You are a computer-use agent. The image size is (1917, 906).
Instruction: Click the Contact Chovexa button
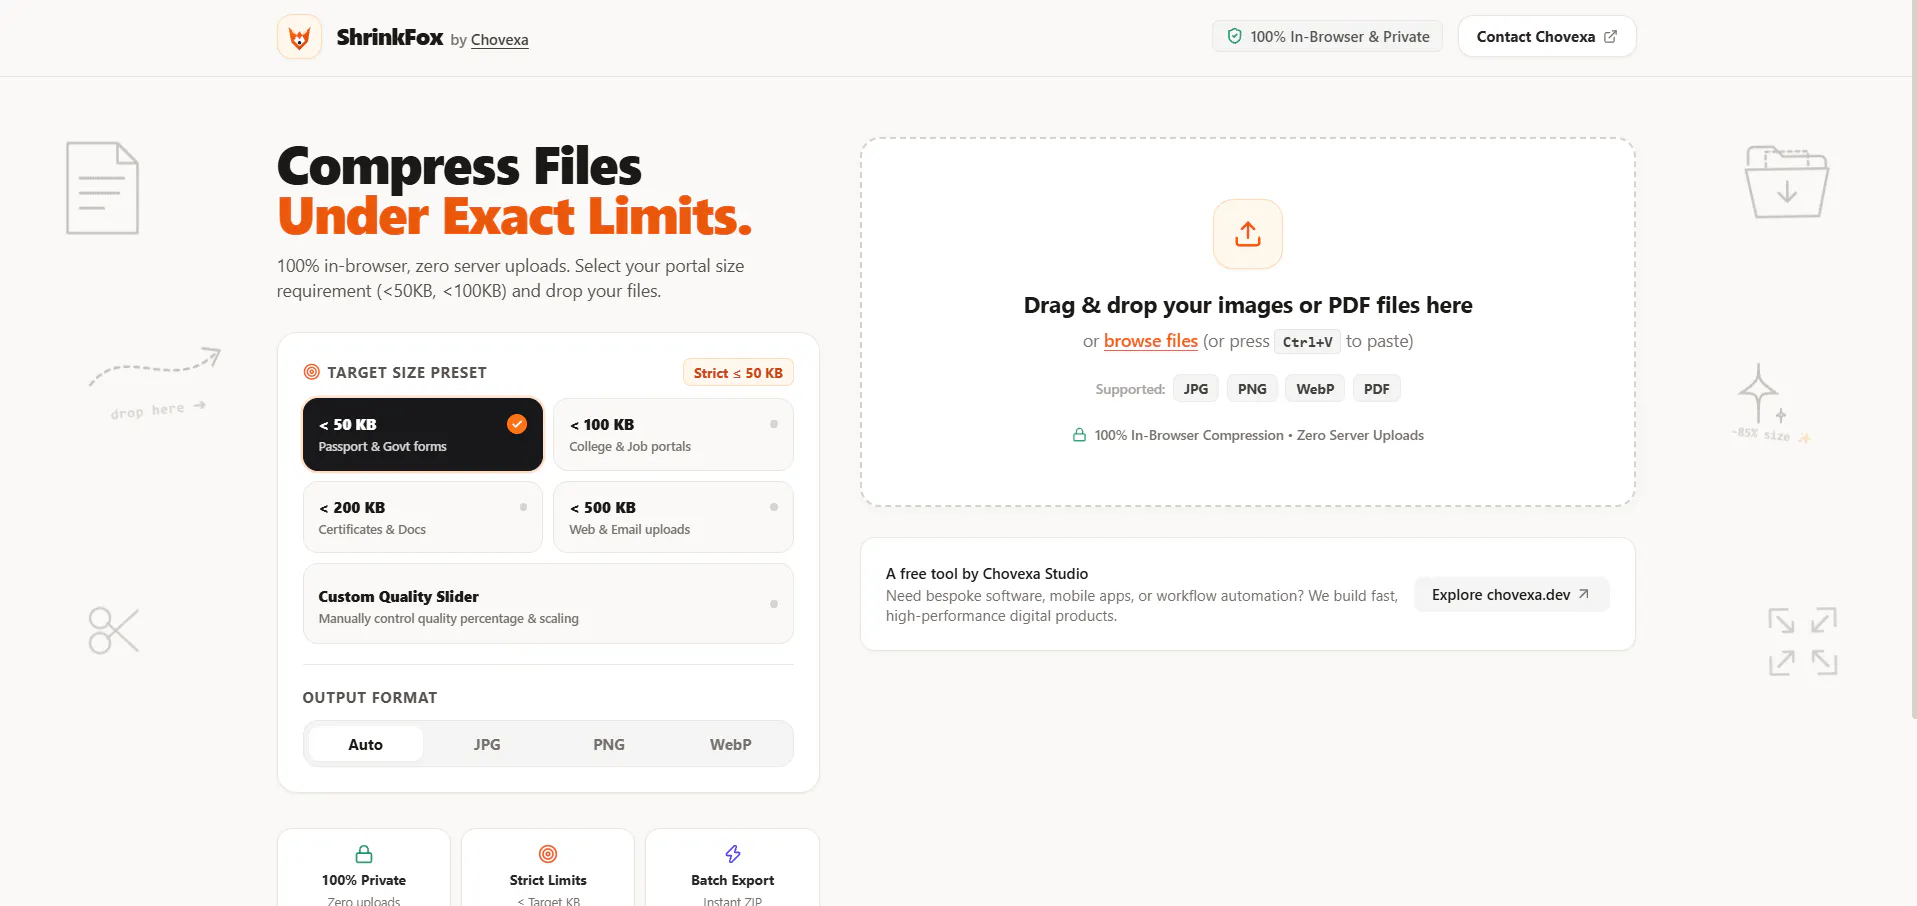pos(1547,37)
